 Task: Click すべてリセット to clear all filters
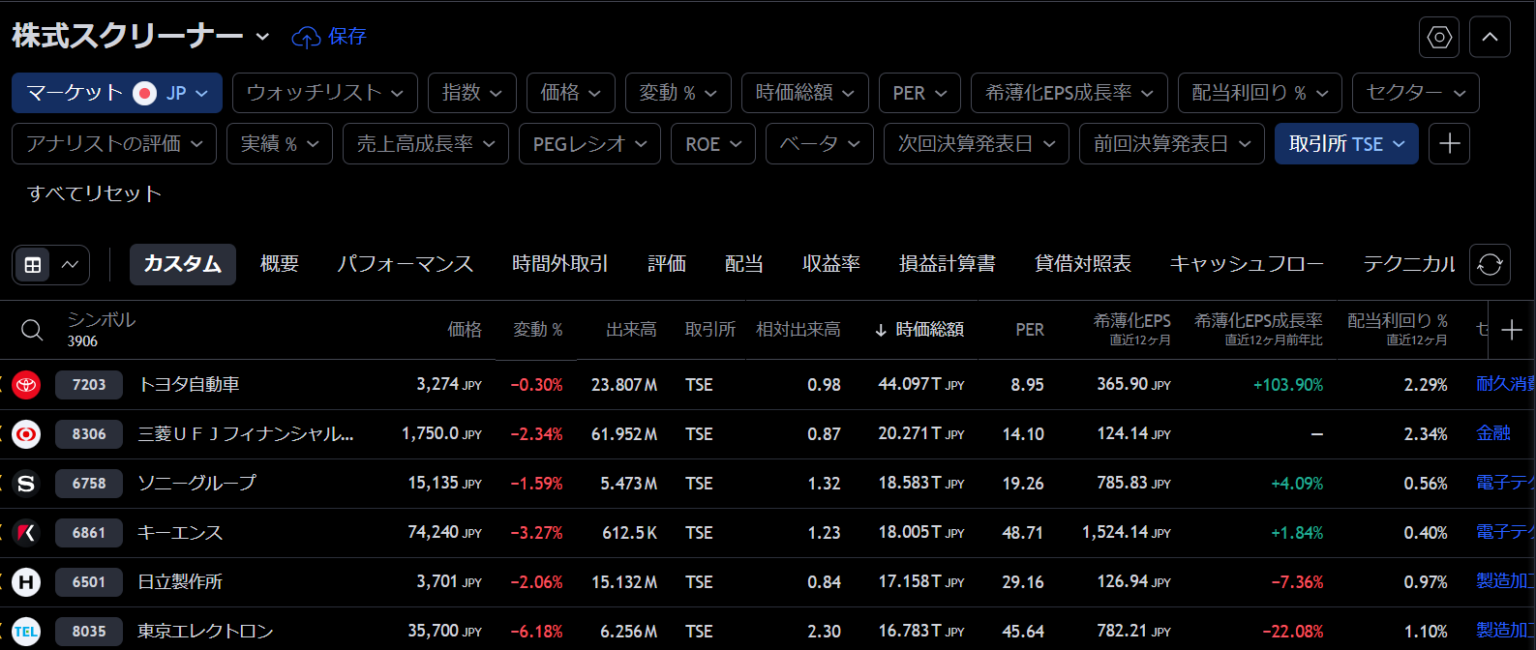(93, 194)
